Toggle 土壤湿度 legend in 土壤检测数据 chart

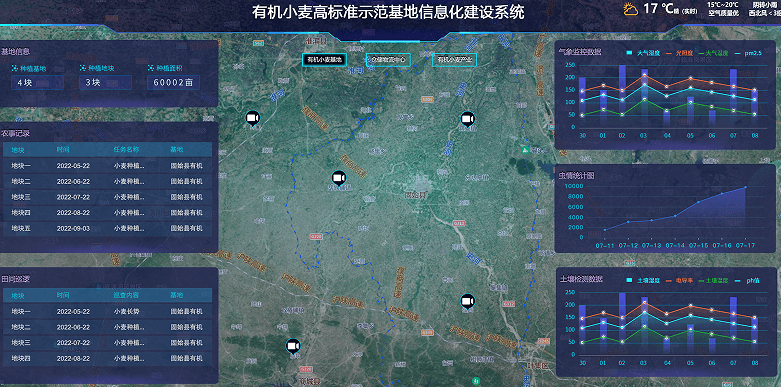point(643,281)
